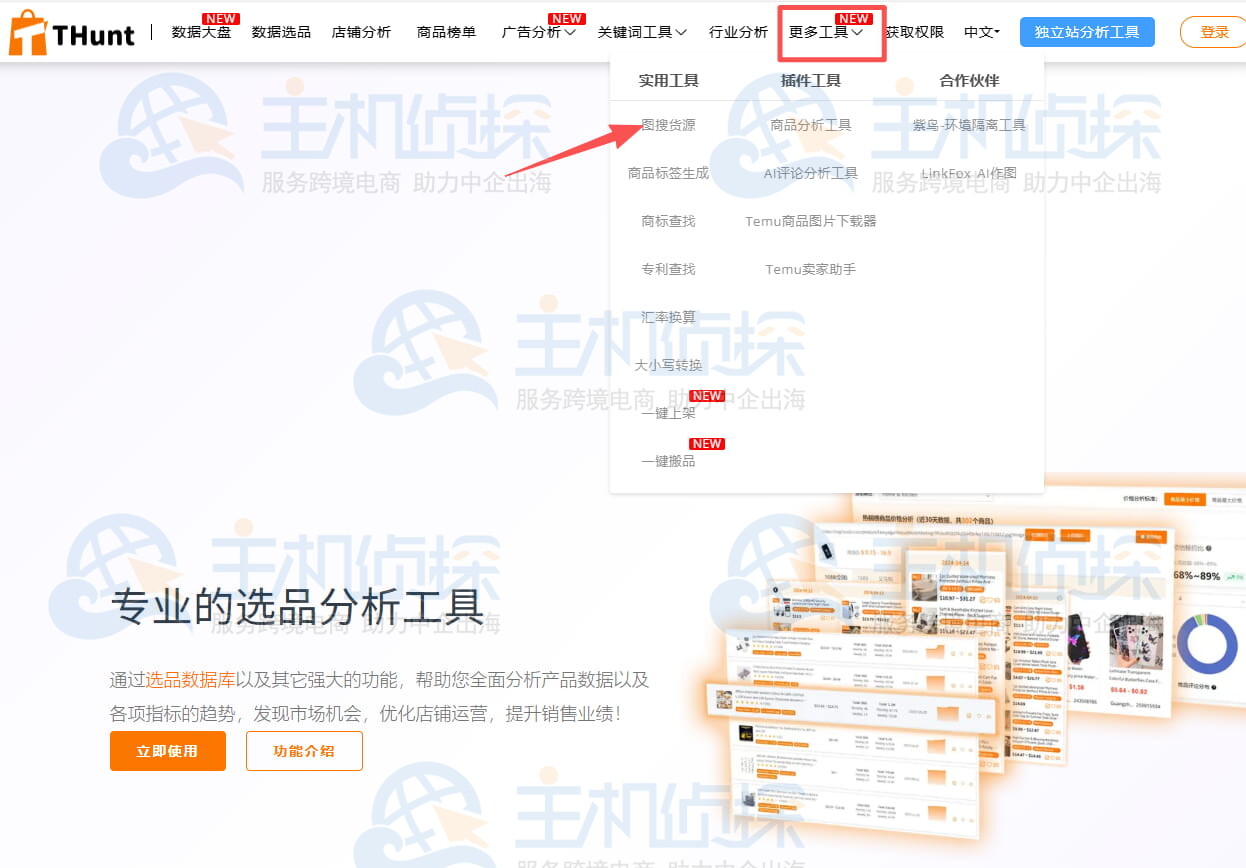This screenshot has height=868, width=1246.
Task: Click Temu商品图片下载器 plugin link
Action: tap(810, 220)
